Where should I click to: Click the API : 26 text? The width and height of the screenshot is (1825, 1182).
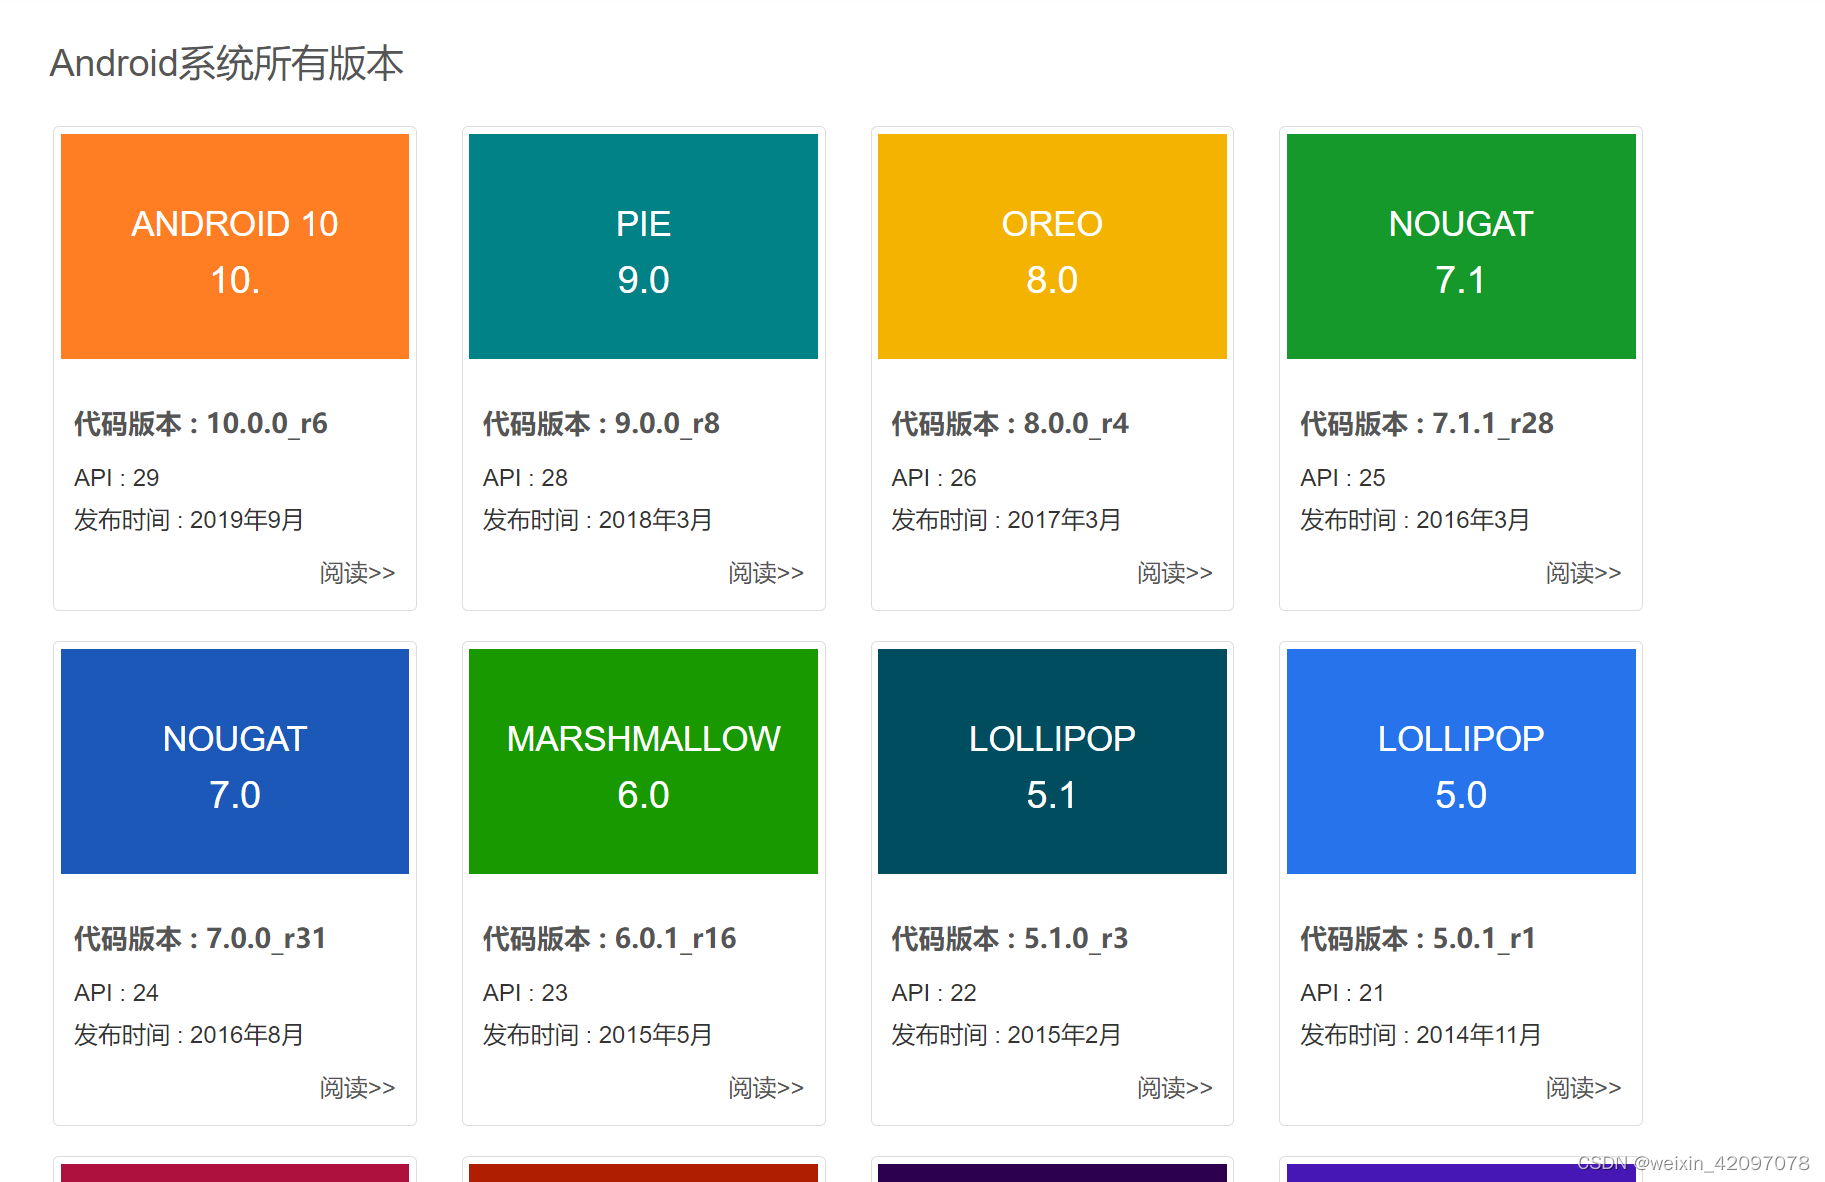[x=934, y=478]
